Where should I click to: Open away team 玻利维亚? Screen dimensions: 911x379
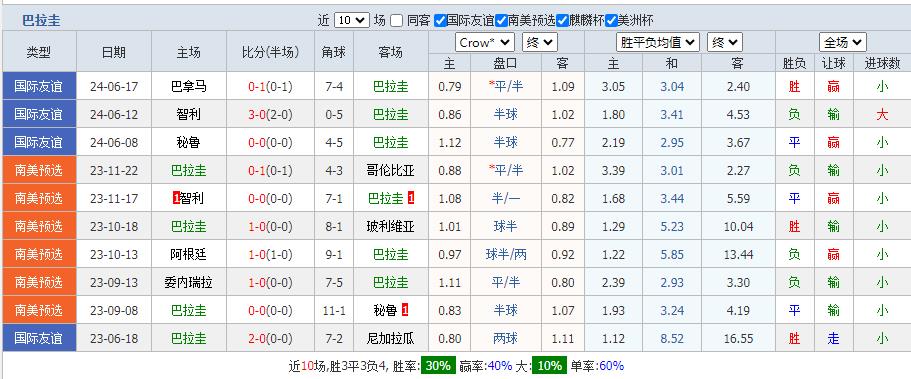[390, 226]
